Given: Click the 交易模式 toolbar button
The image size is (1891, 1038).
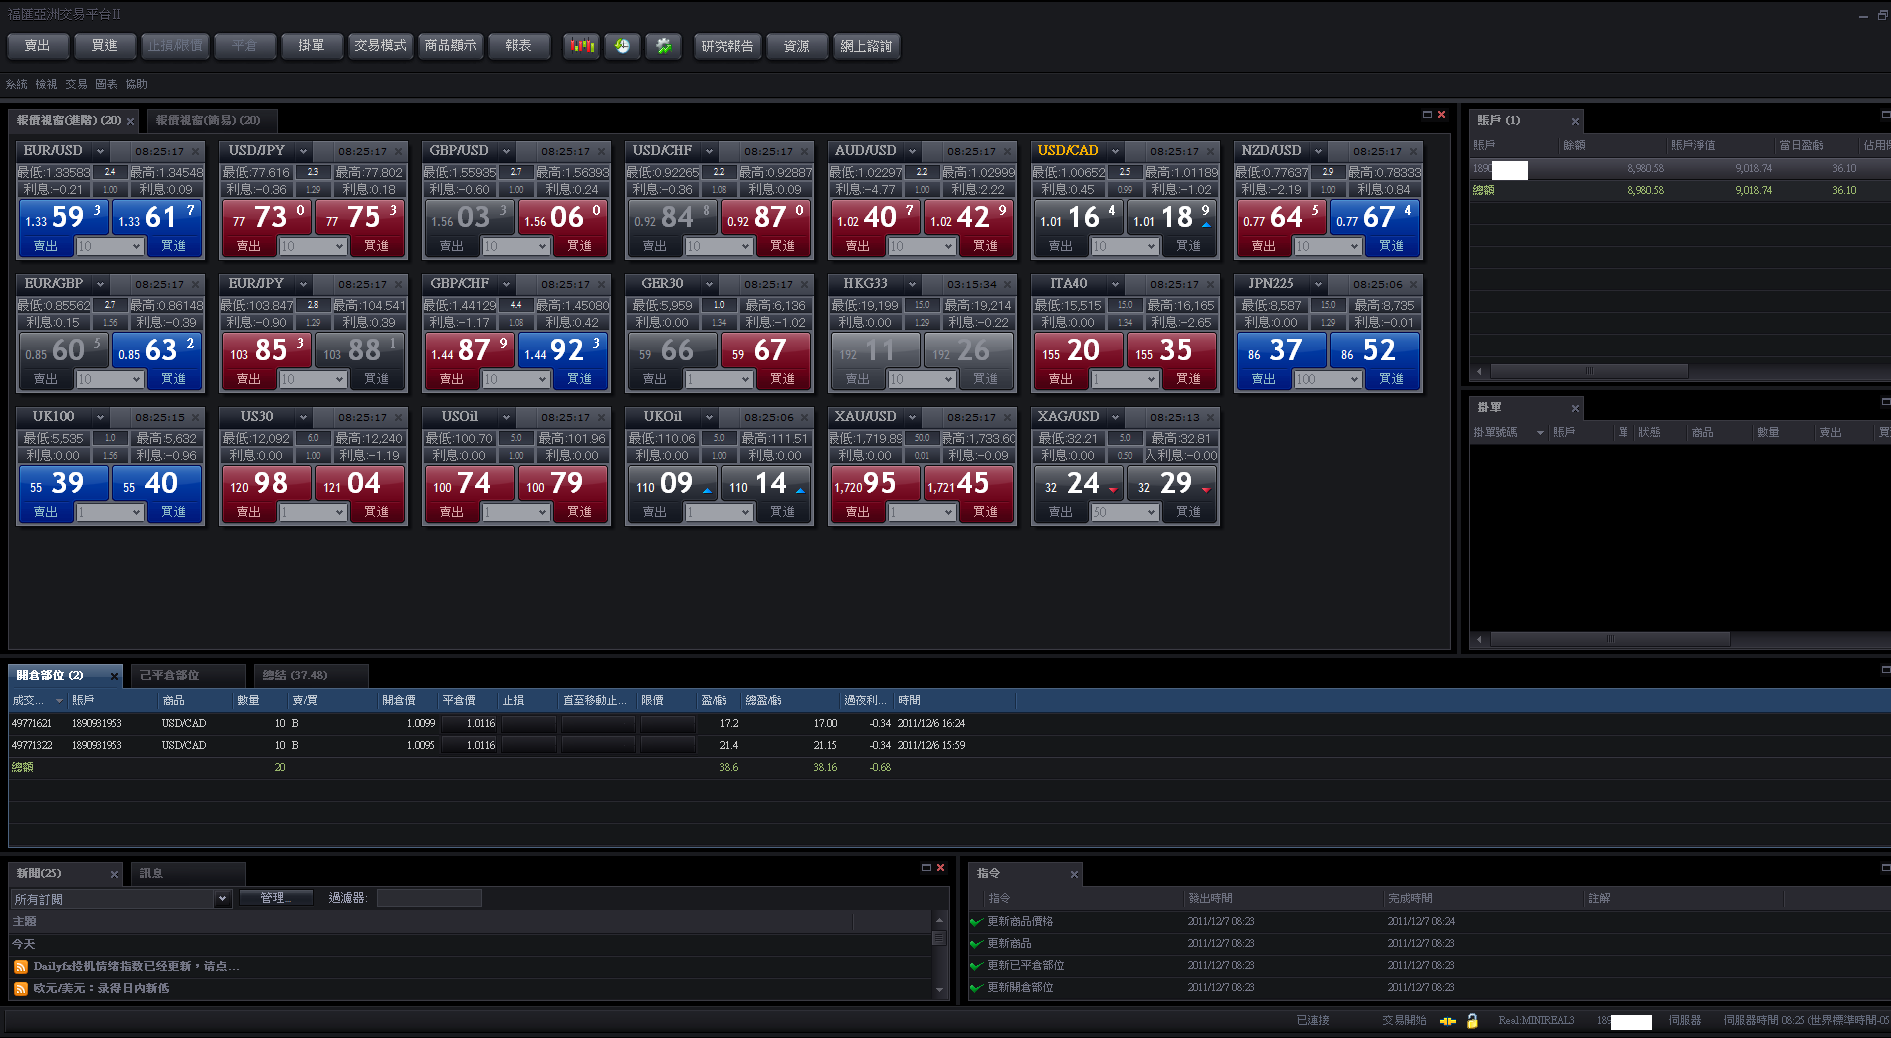Looking at the screenshot, I should [380, 46].
